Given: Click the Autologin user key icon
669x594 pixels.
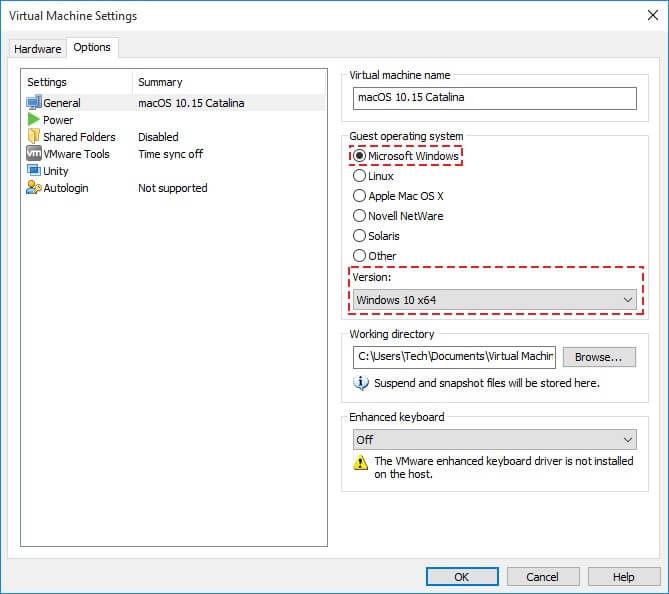Looking at the screenshot, I should click(x=34, y=187).
